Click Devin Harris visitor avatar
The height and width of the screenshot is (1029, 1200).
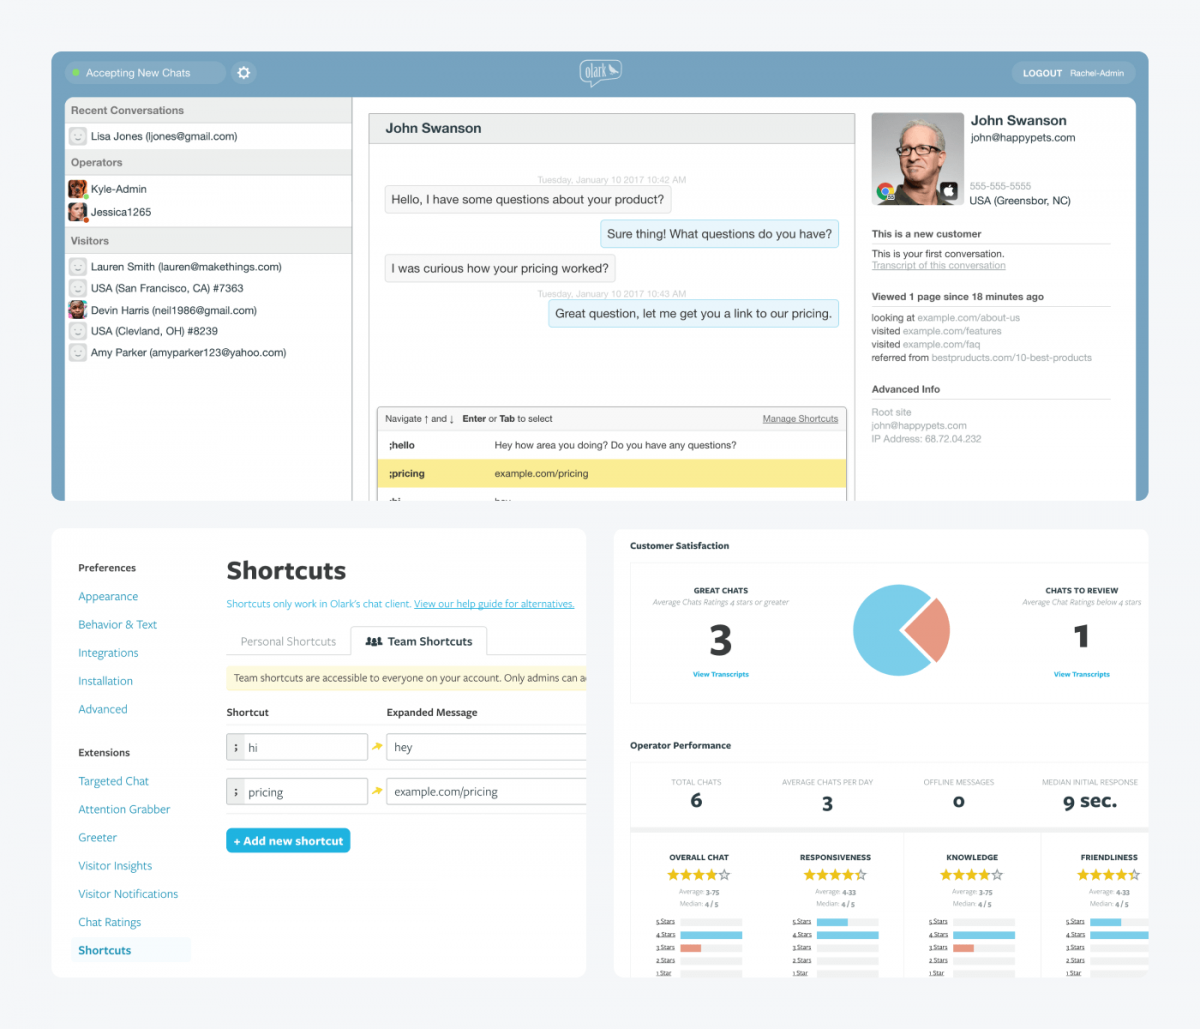[77, 310]
